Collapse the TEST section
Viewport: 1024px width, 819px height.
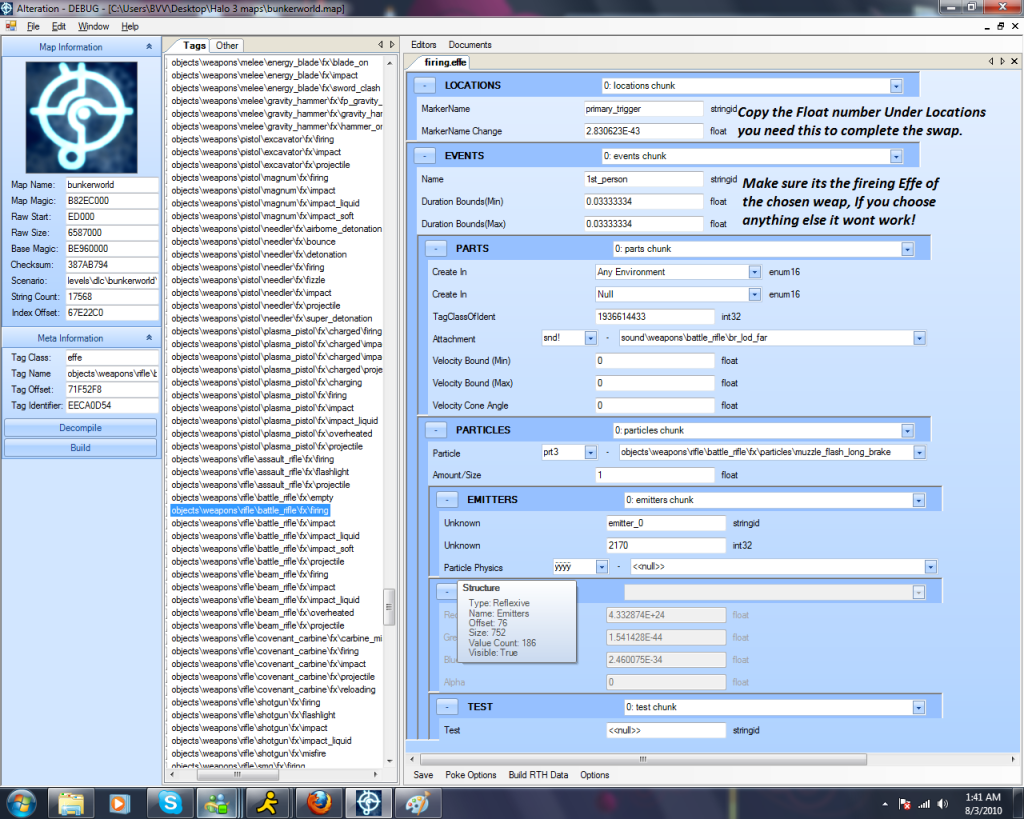[x=447, y=707]
